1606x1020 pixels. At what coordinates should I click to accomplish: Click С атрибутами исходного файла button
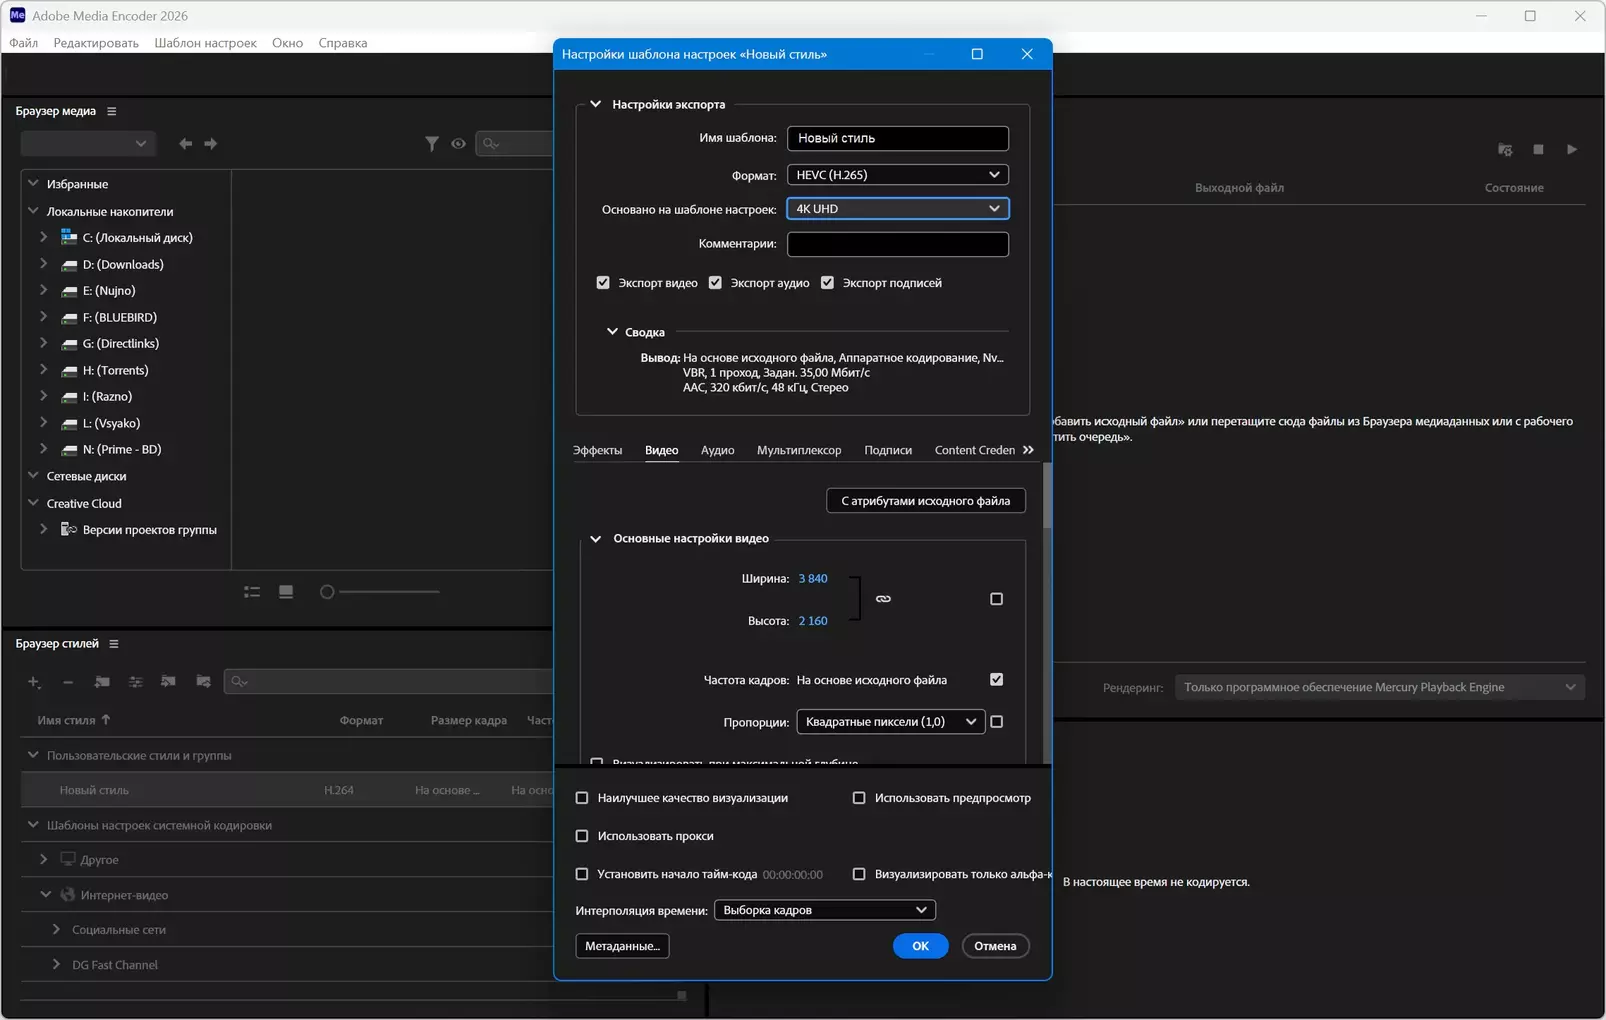tap(925, 501)
